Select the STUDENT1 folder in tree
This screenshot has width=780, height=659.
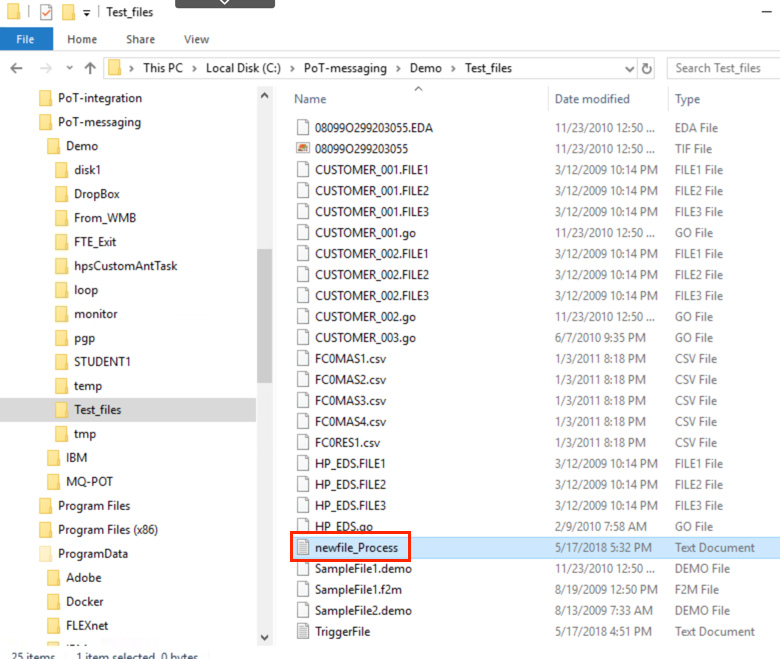pyautogui.click(x=102, y=362)
